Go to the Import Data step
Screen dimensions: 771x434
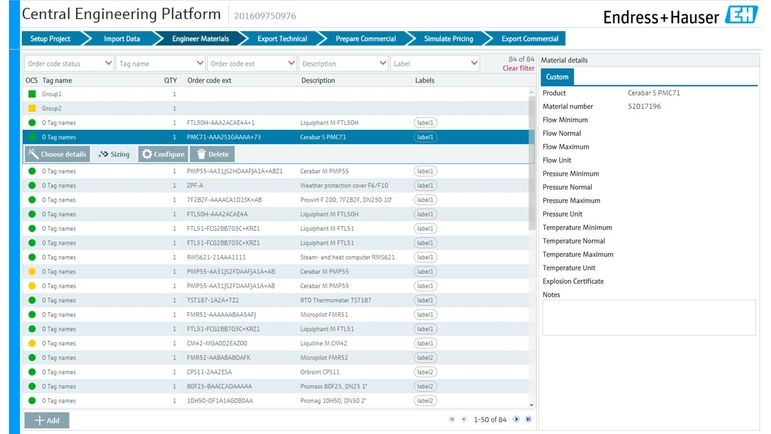pos(121,39)
